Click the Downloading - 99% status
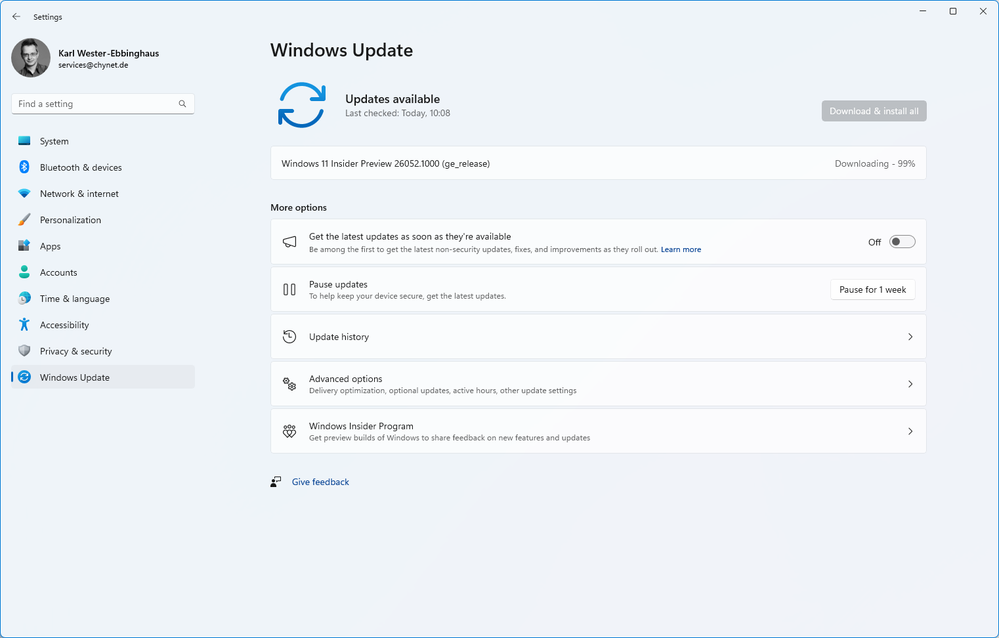 point(875,163)
